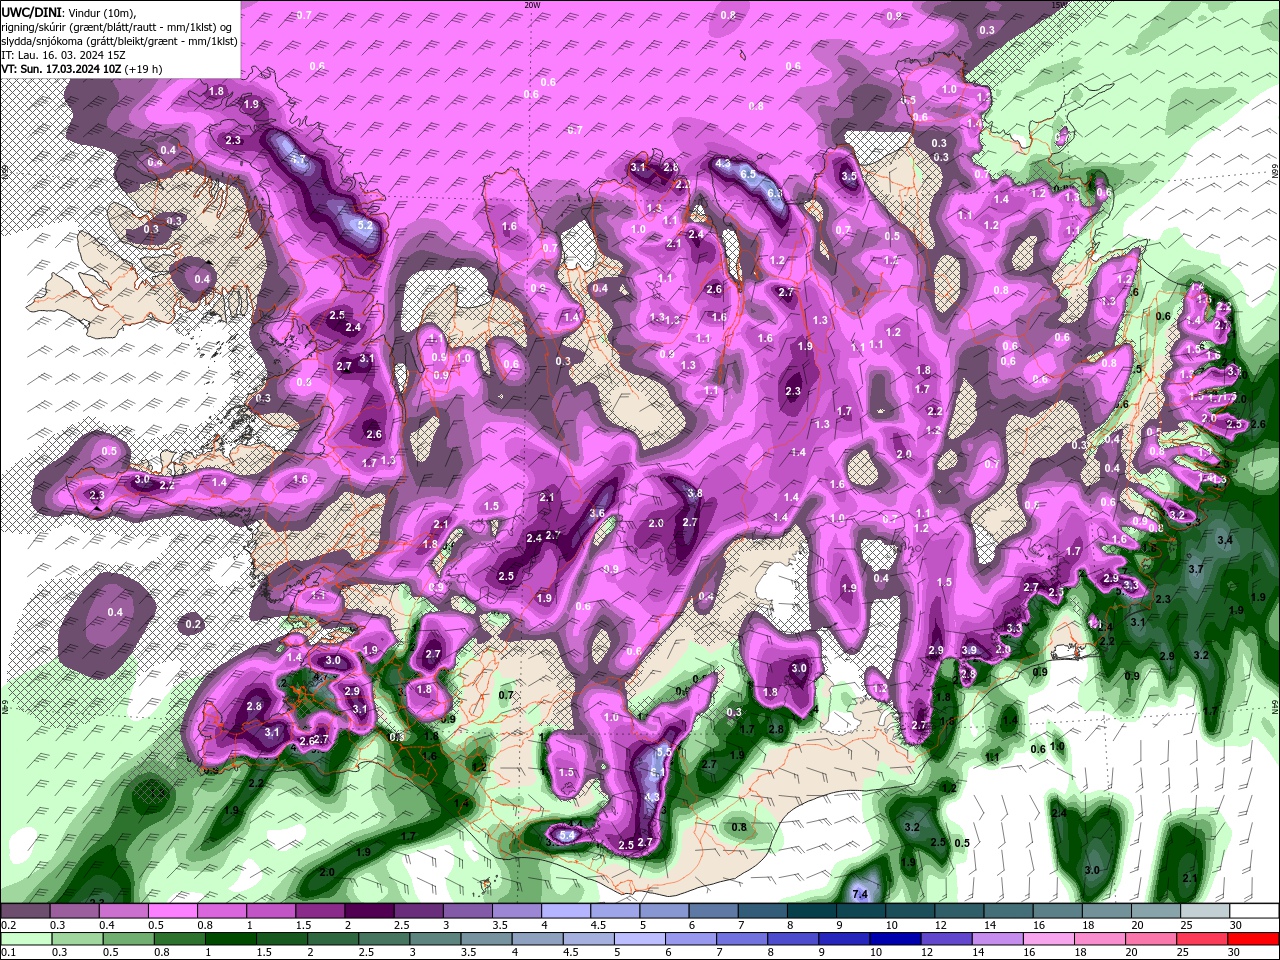This screenshot has height=960, width=1280.
Task: Click the bright red rain swatch above 30
Action: tap(1253, 939)
